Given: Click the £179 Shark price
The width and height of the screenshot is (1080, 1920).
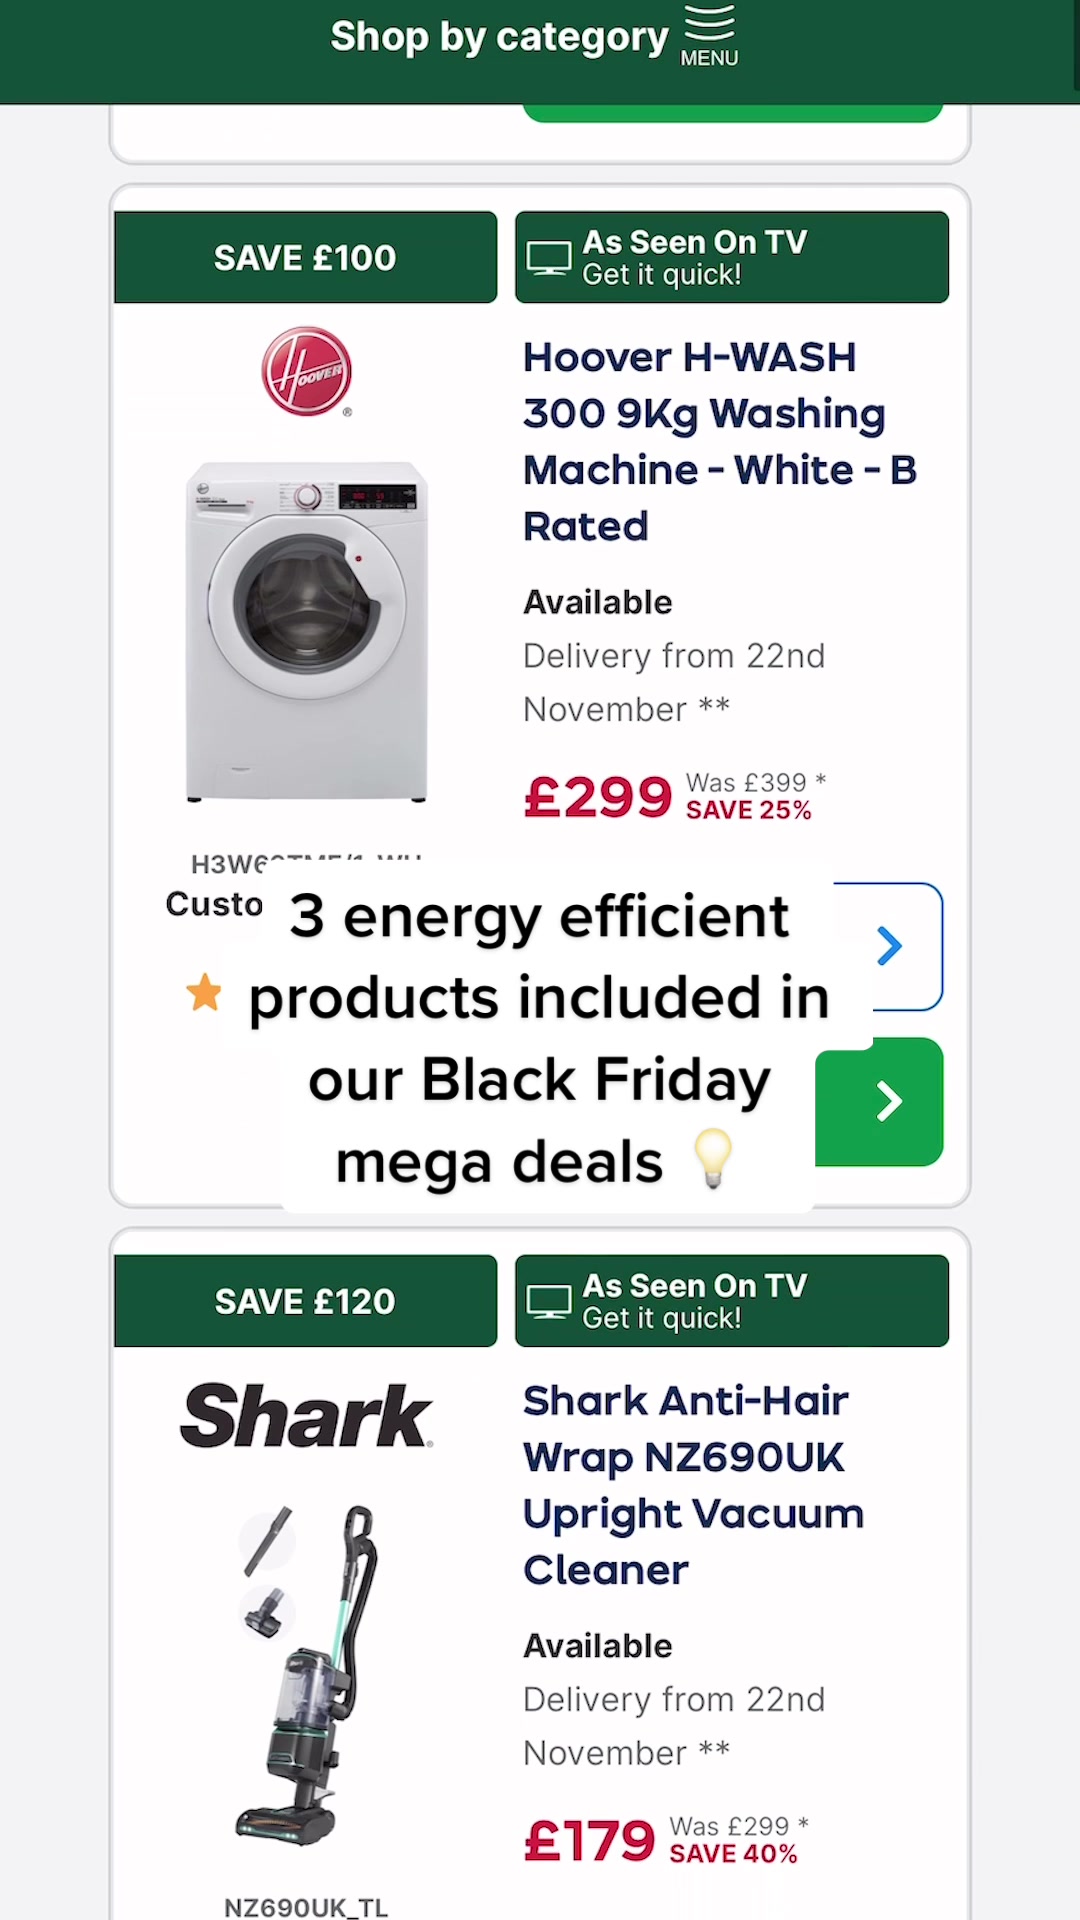Looking at the screenshot, I should pyautogui.click(x=590, y=1841).
